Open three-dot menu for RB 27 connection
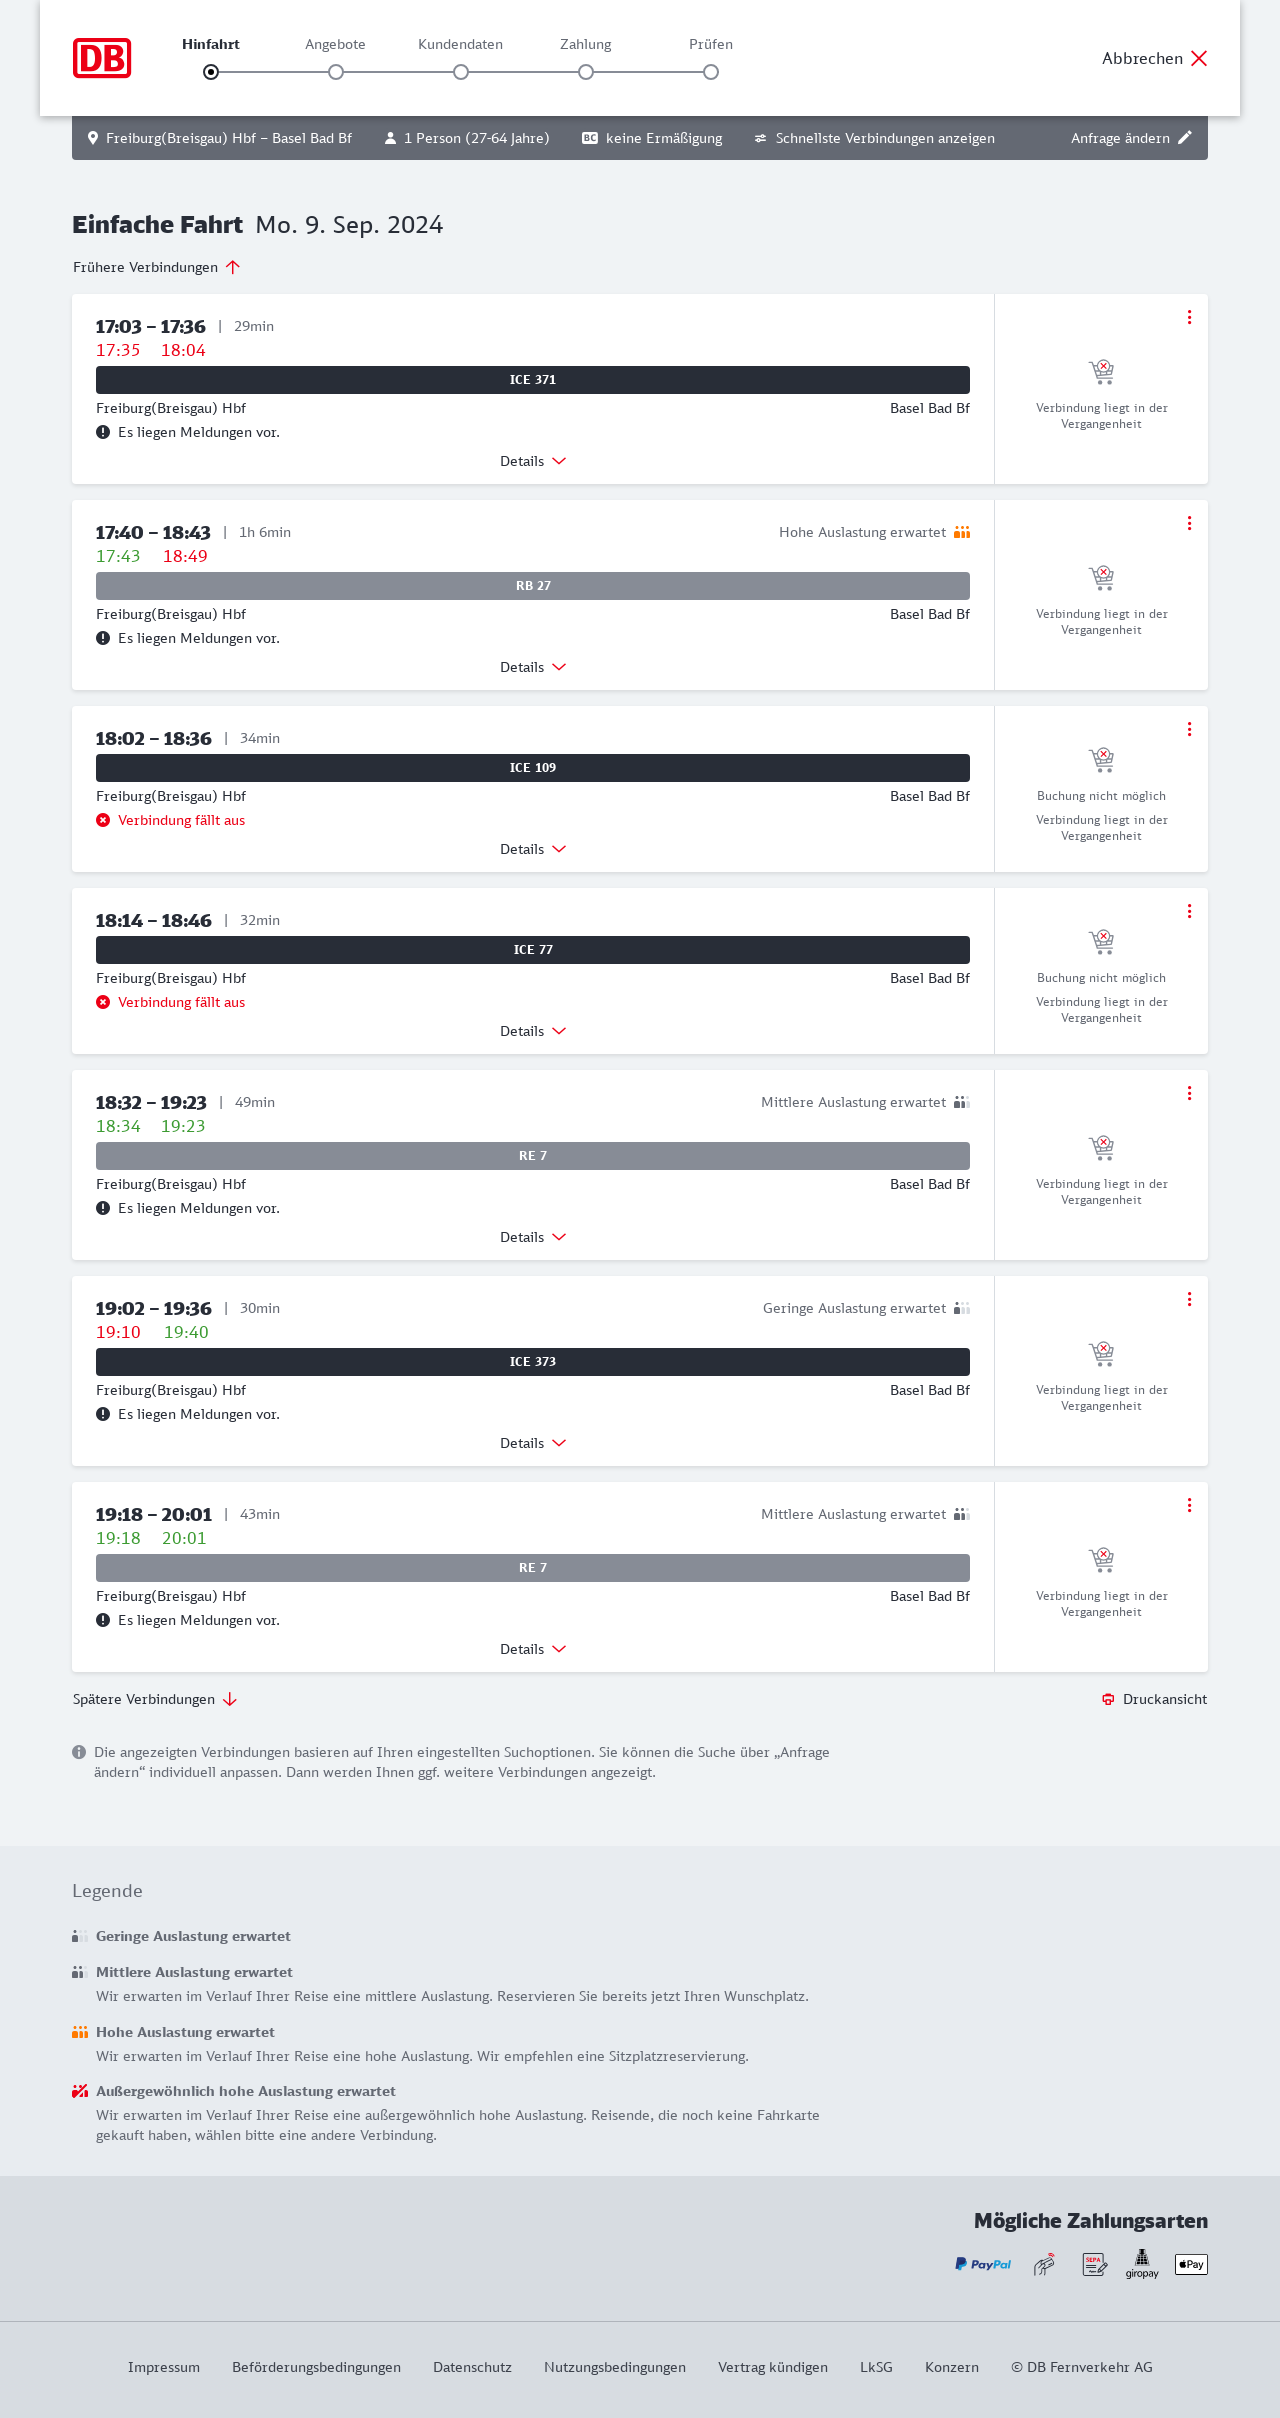 point(1189,523)
